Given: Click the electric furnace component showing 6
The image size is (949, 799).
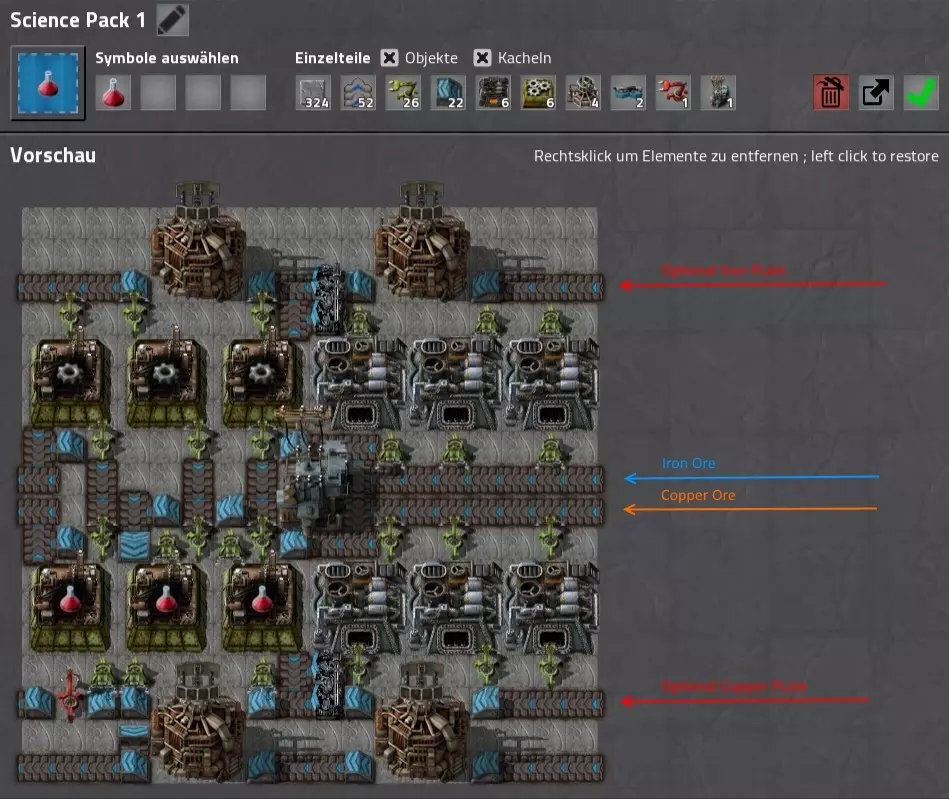Looking at the screenshot, I should coord(493,93).
